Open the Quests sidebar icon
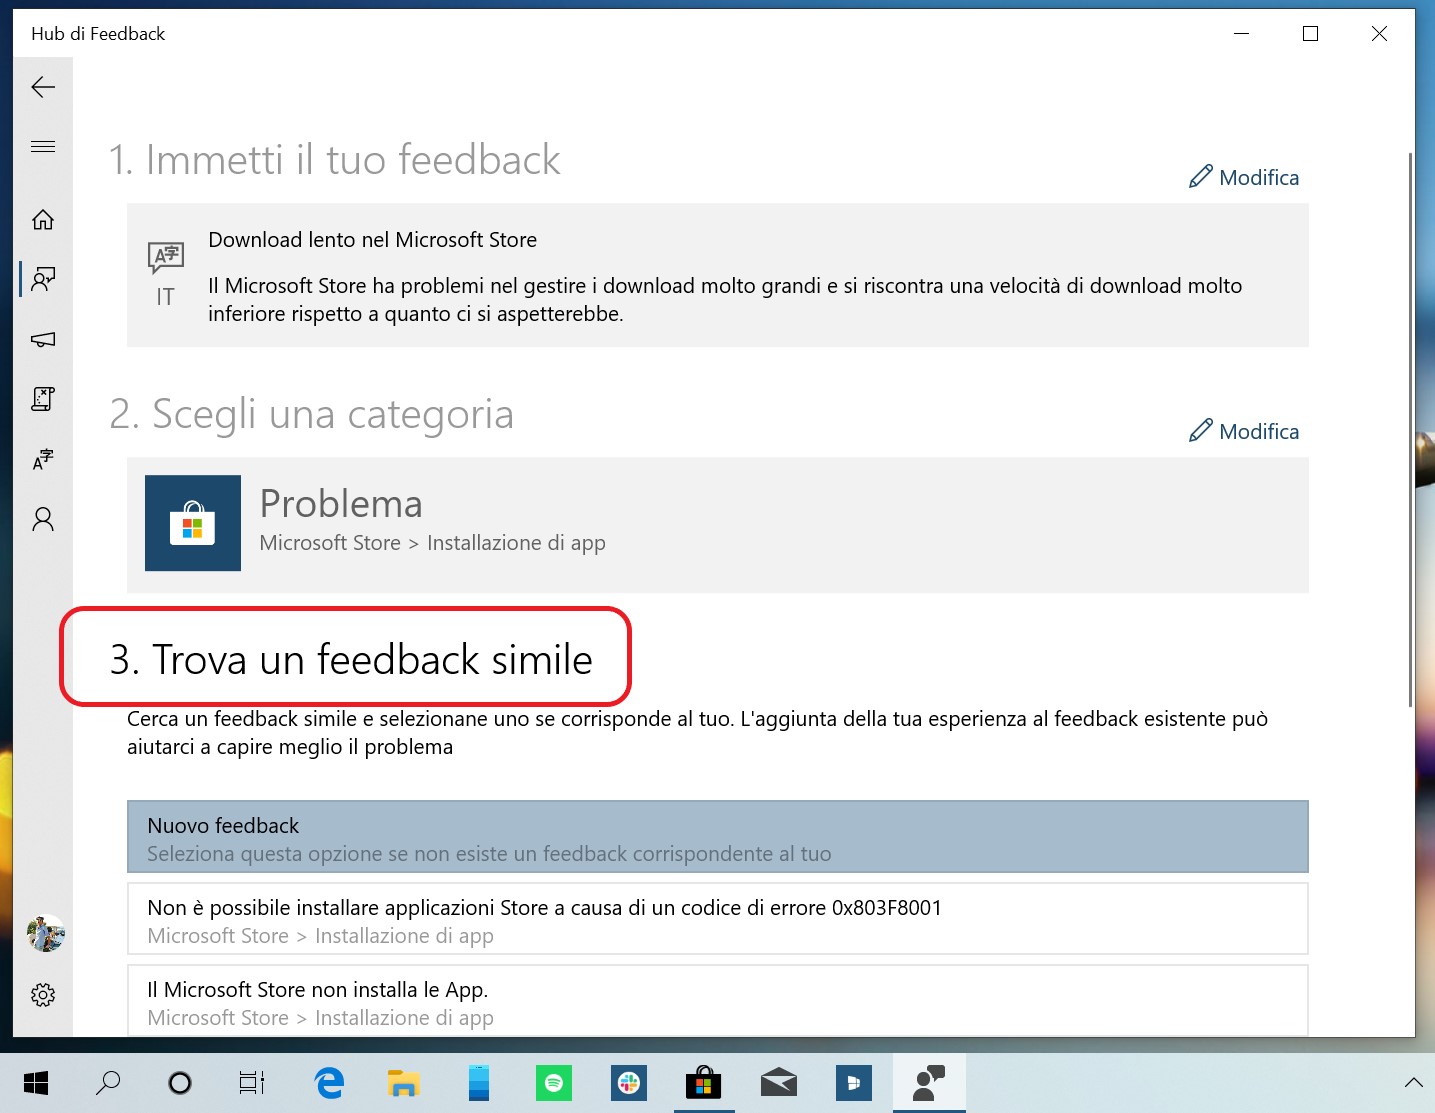 coord(43,399)
